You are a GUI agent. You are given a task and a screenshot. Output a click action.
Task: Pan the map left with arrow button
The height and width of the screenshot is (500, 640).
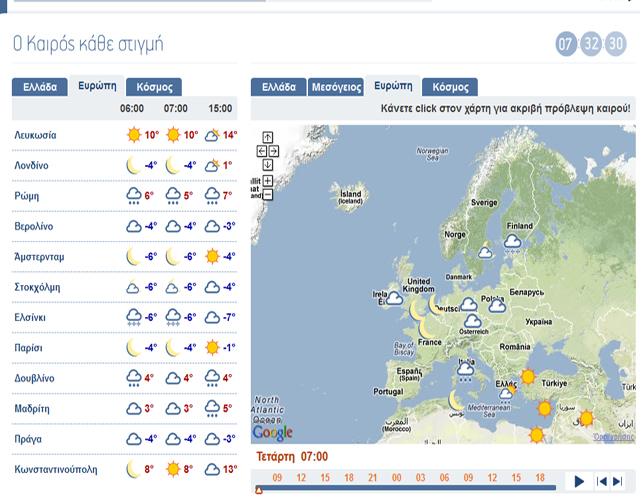tap(261, 151)
